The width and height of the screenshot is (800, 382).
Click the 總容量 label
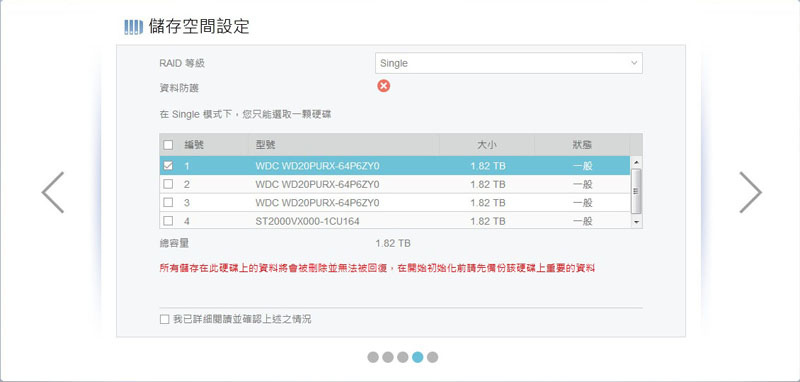(174, 243)
